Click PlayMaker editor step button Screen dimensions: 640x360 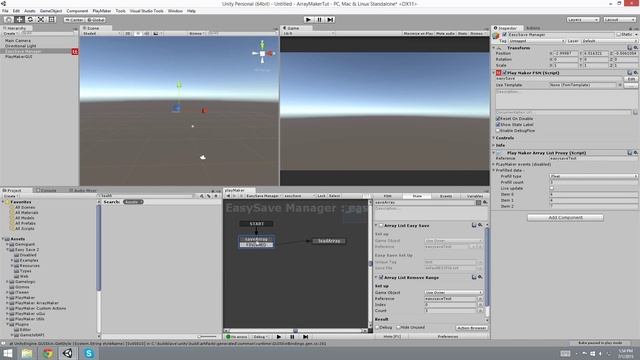(x=306, y=337)
